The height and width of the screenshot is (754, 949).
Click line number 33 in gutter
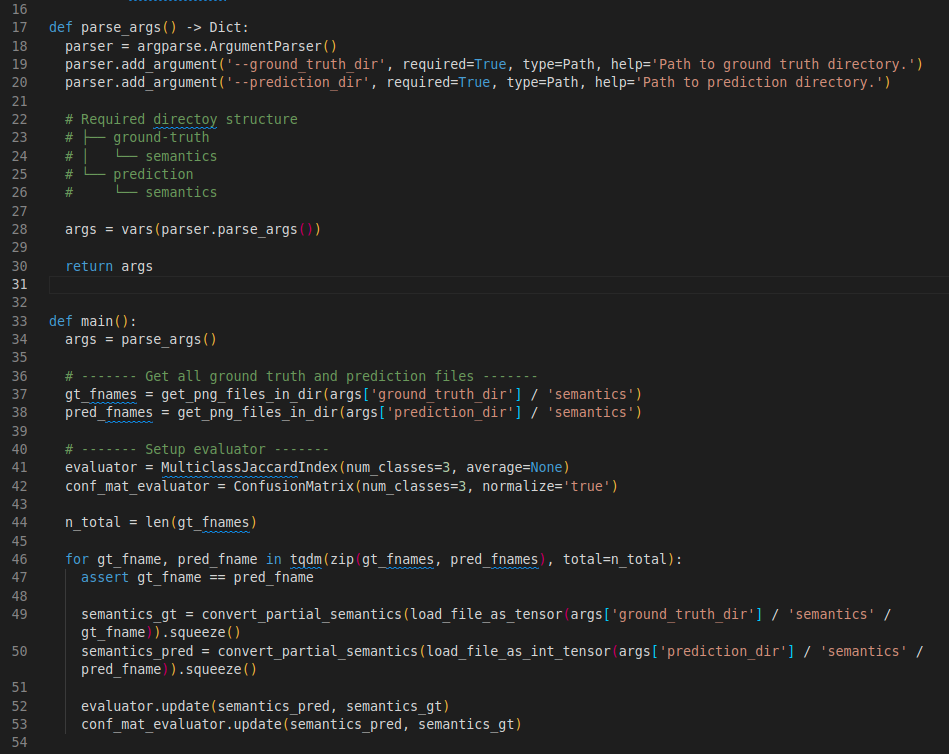coord(19,321)
